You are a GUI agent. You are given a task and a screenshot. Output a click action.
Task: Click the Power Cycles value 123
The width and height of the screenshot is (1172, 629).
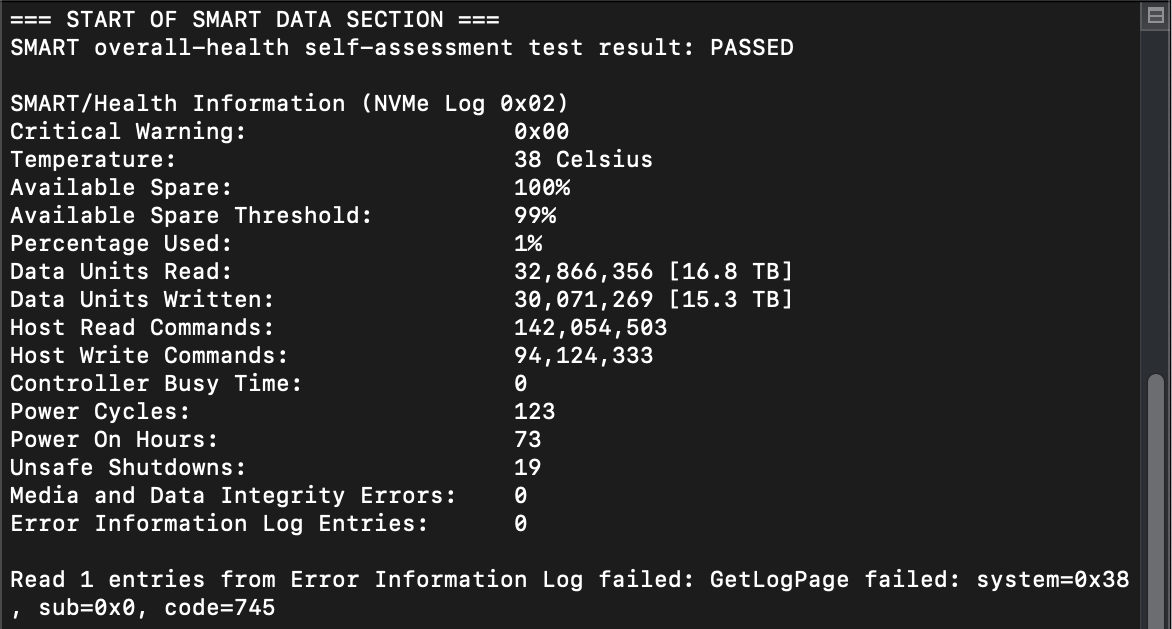(534, 411)
